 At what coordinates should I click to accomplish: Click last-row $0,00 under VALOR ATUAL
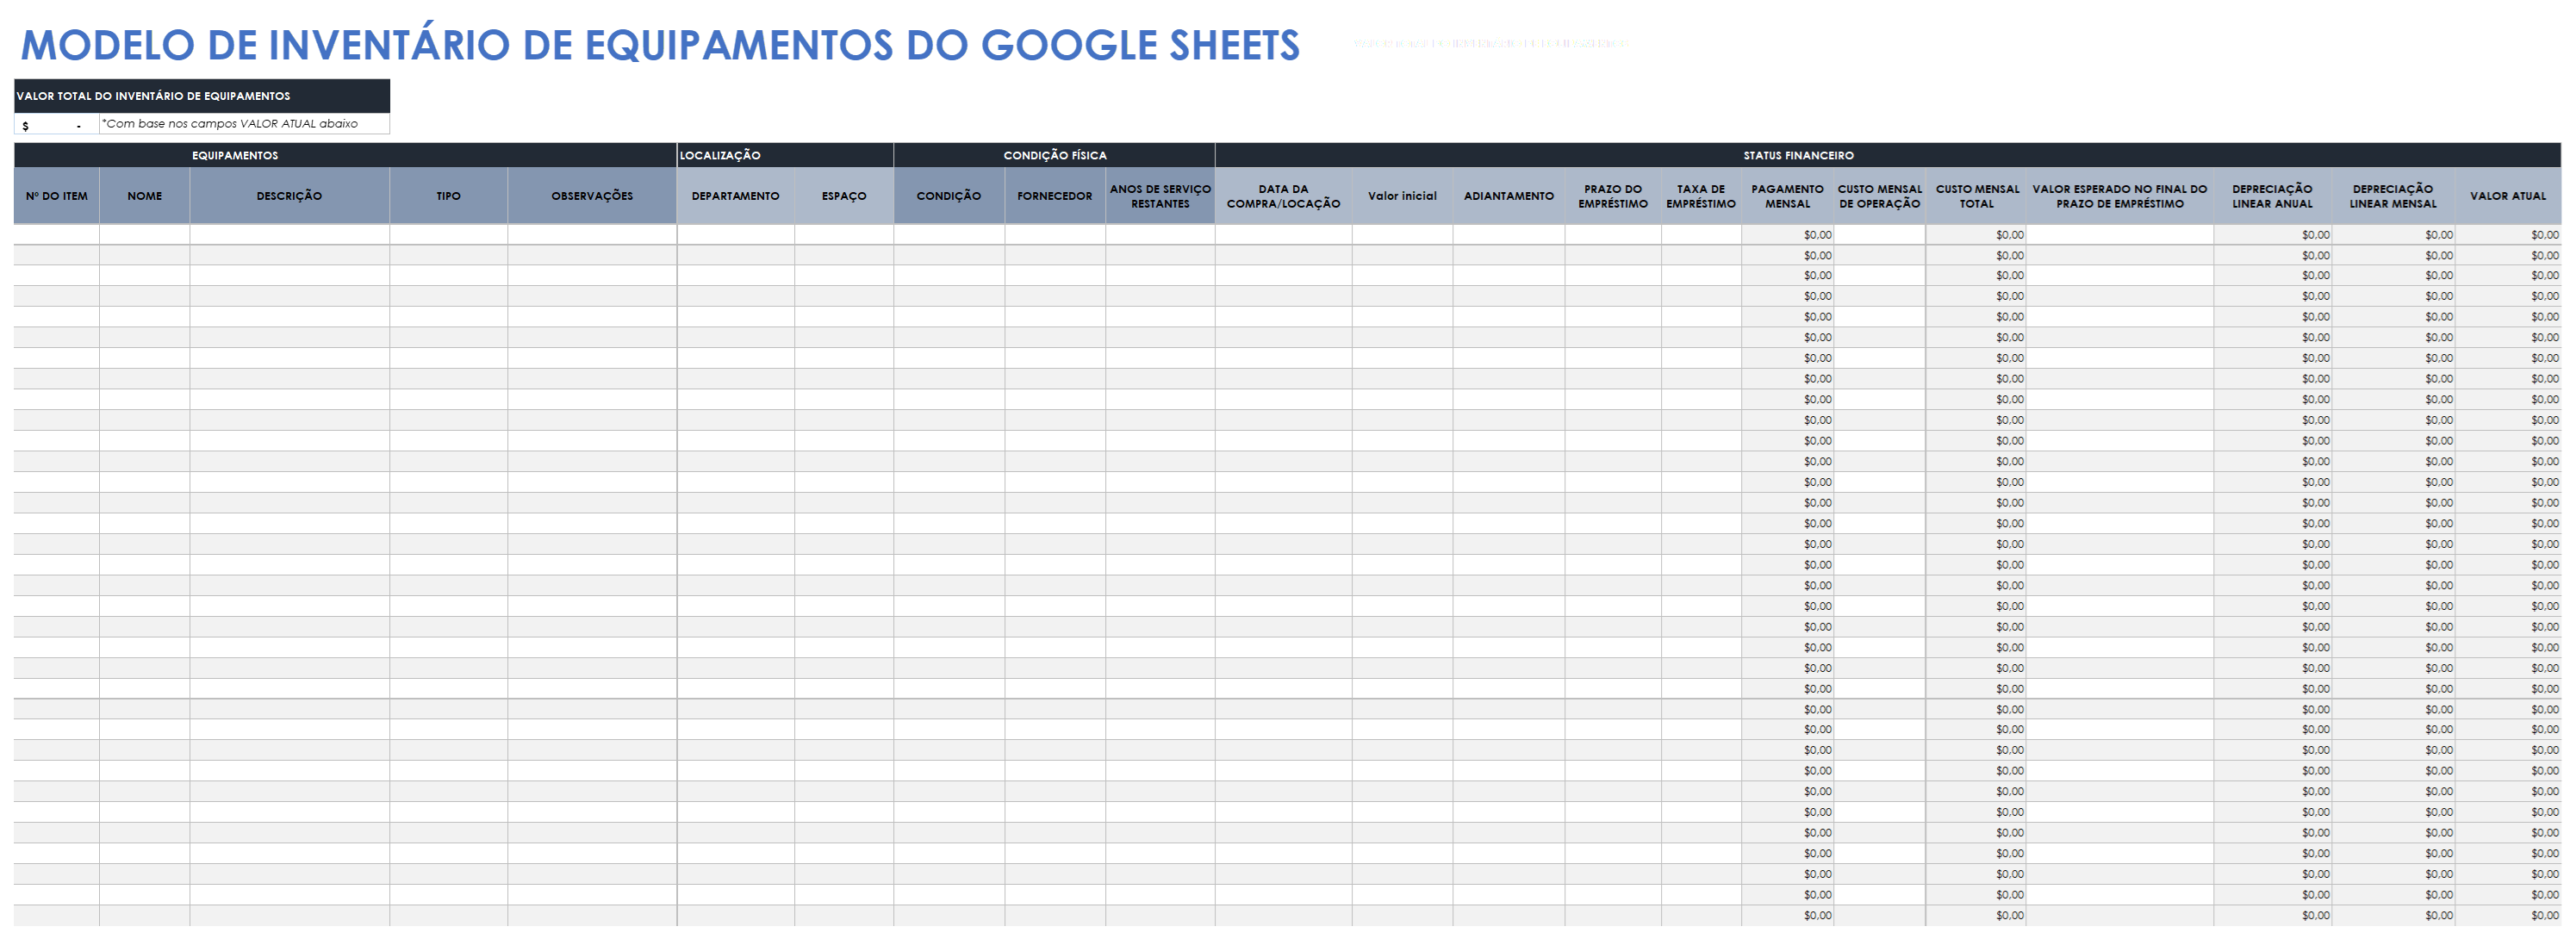tap(2508, 915)
